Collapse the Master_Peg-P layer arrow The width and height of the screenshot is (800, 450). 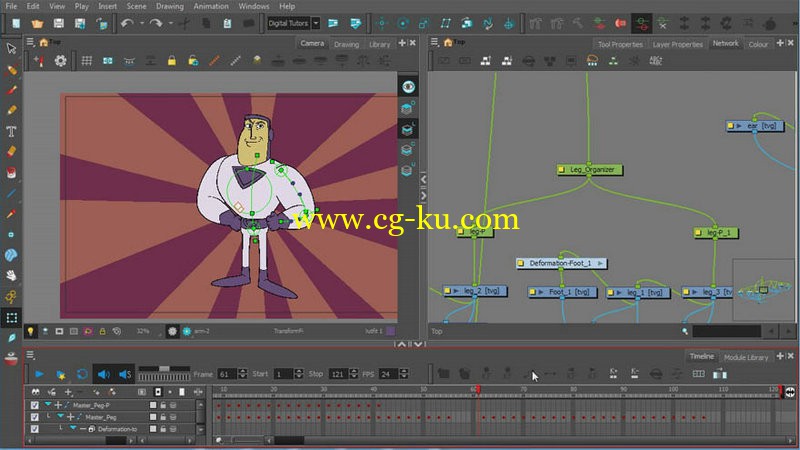47,405
